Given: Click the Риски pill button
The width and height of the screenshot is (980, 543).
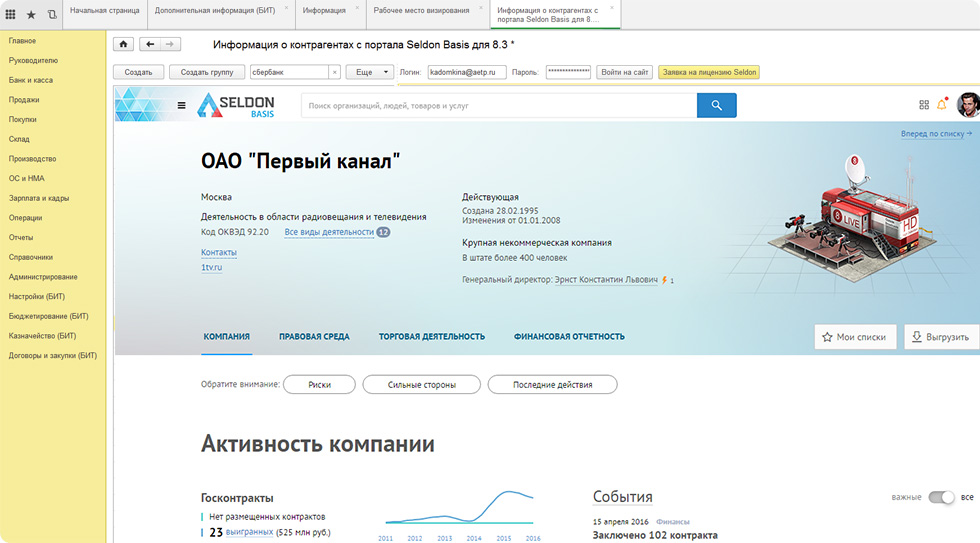Looking at the screenshot, I should 320,385.
